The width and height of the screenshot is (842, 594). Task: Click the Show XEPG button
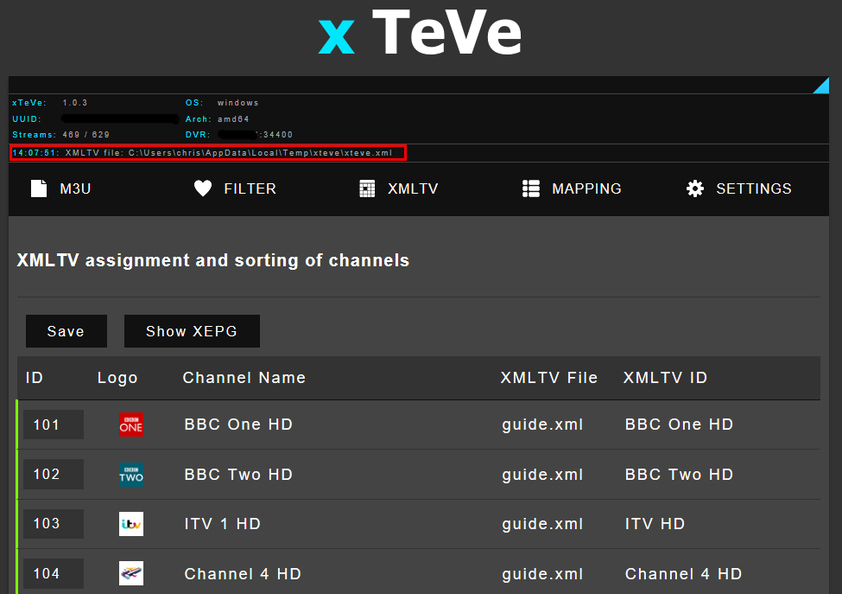(x=192, y=331)
